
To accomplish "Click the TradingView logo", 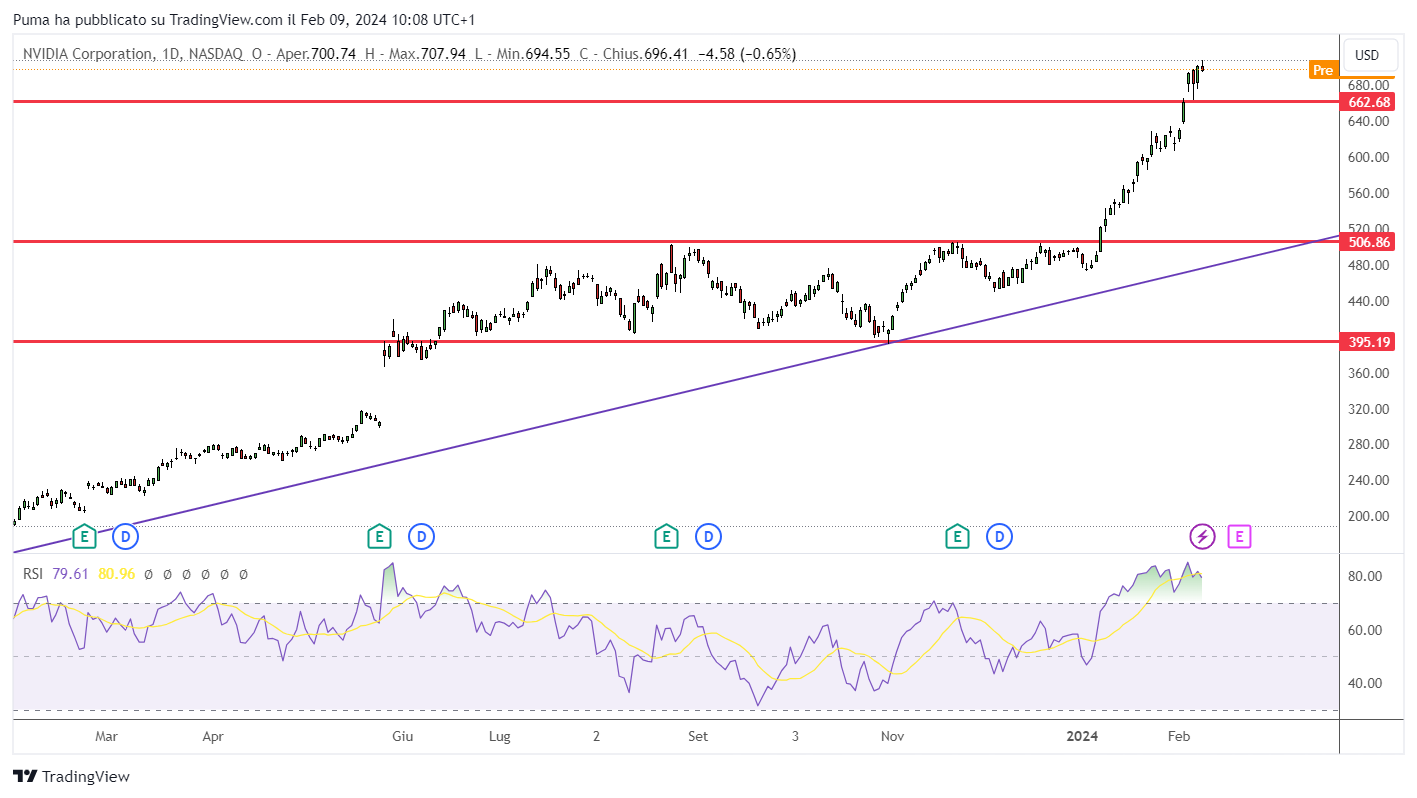I will [x=71, y=776].
